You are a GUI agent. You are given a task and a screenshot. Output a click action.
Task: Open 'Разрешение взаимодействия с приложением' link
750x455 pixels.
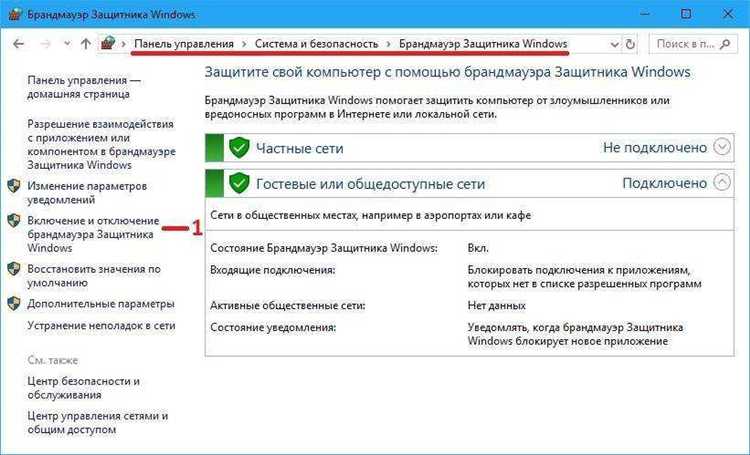[101, 144]
